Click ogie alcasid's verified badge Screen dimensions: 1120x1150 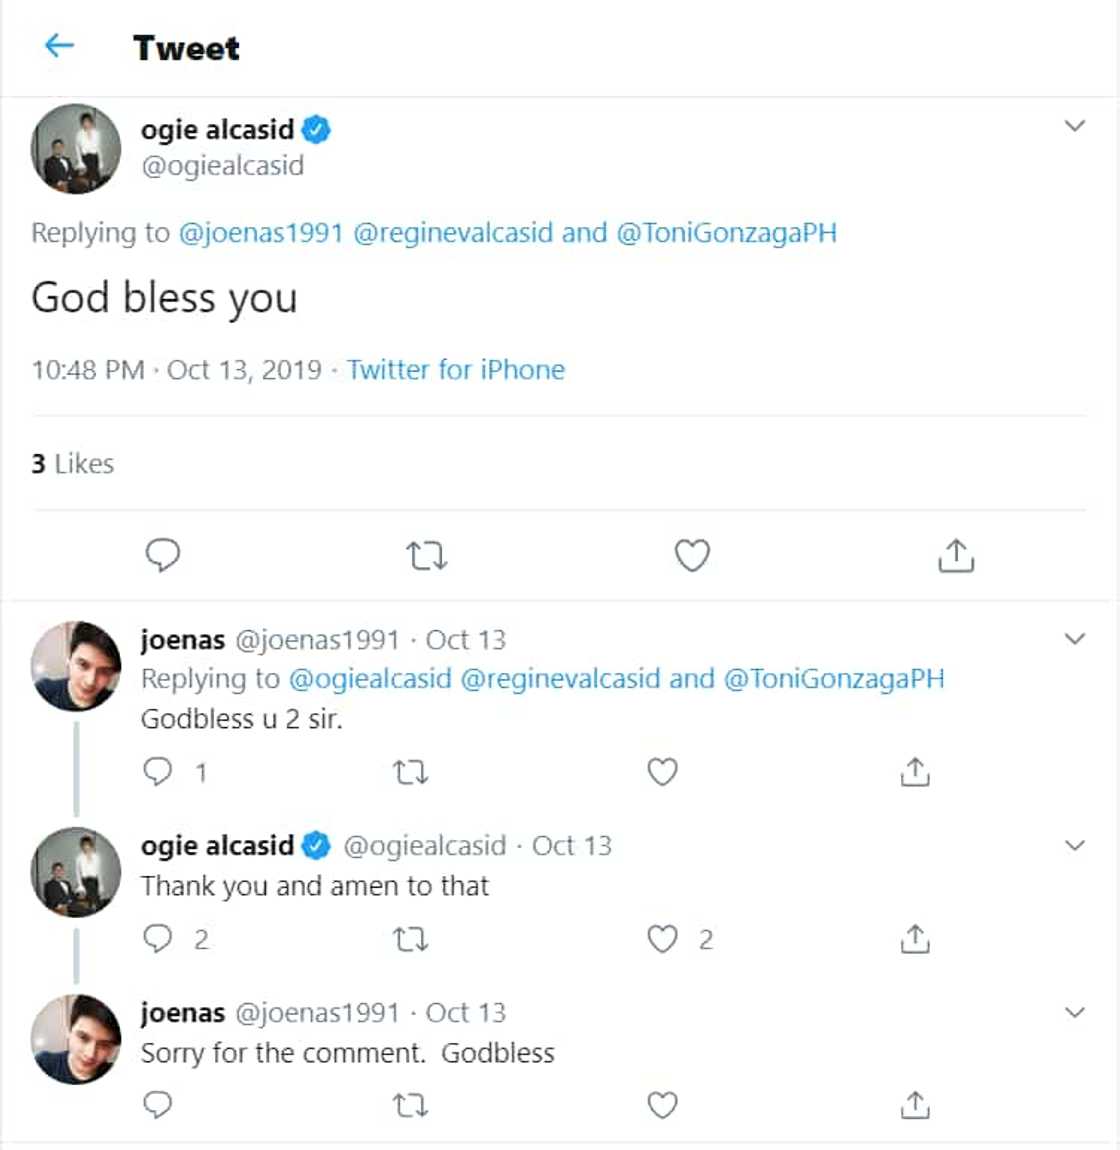pos(315,129)
